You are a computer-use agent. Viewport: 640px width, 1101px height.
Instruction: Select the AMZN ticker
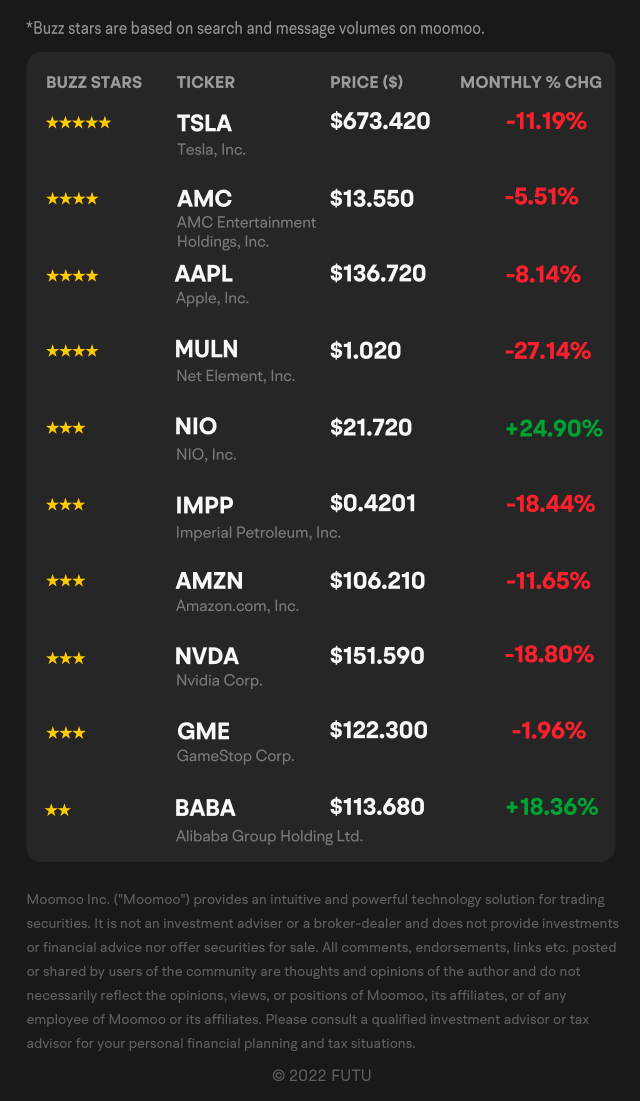coord(209,581)
